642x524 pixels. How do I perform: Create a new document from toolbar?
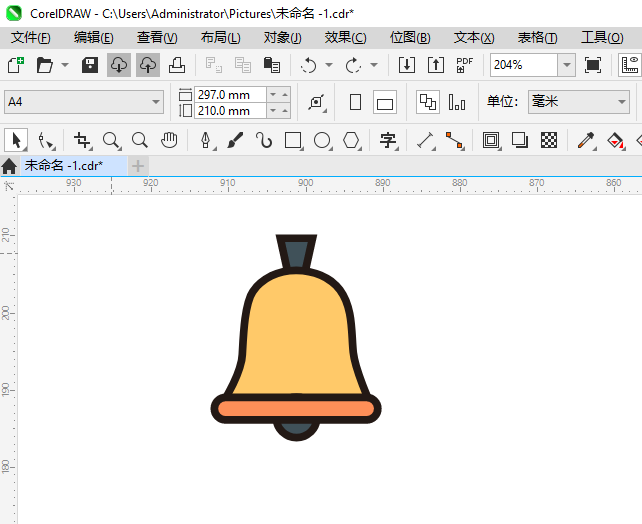click(x=16, y=65)
